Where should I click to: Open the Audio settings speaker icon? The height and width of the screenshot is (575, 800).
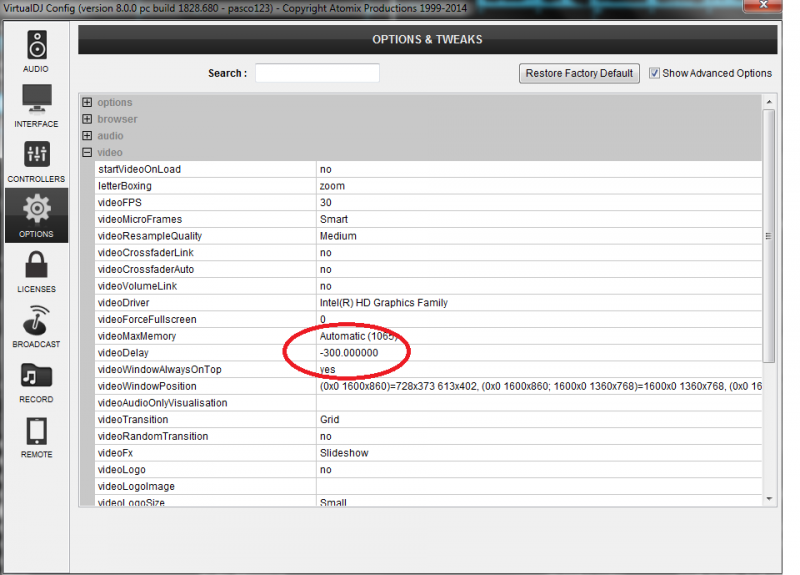click(x=36, y=46)
